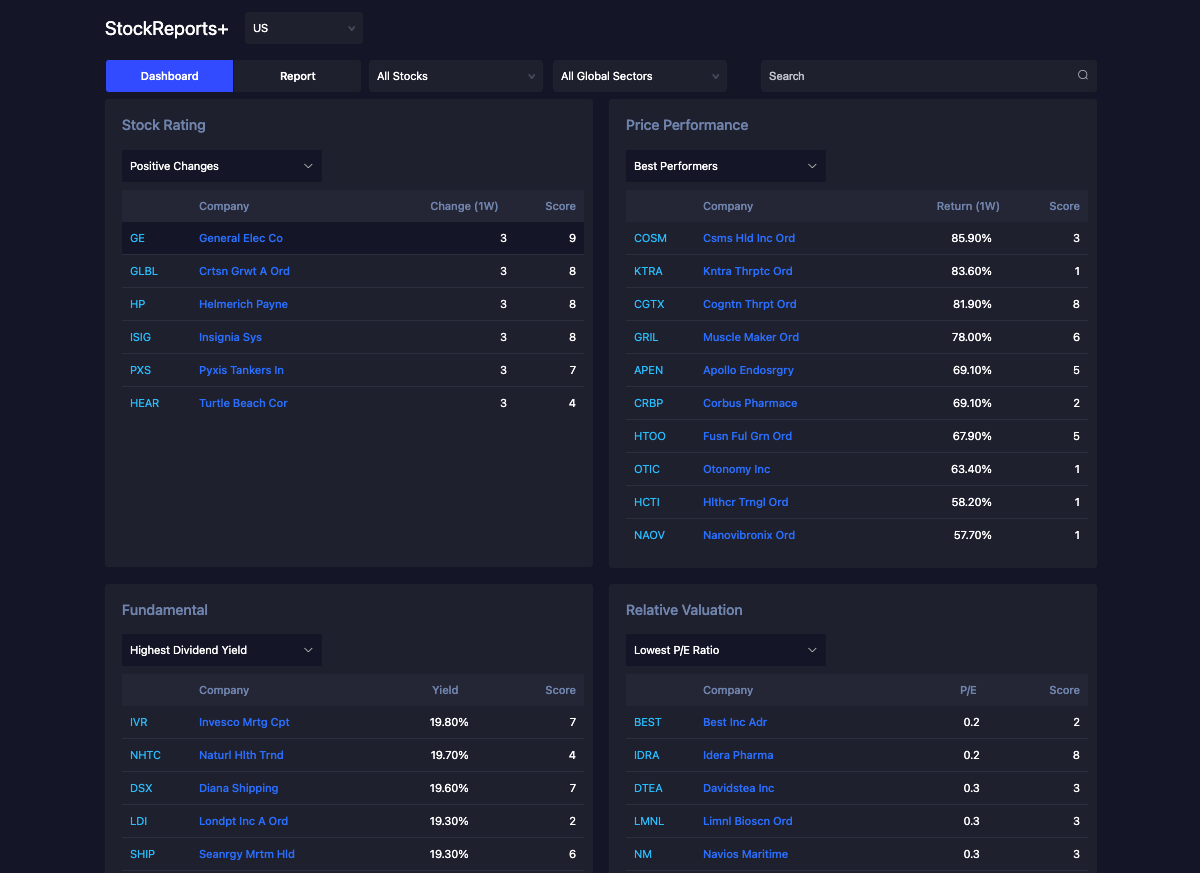The width and height of the screenshot is (1200, 873).
Task: Switch to the Dashboard tab
Action: 169,76
